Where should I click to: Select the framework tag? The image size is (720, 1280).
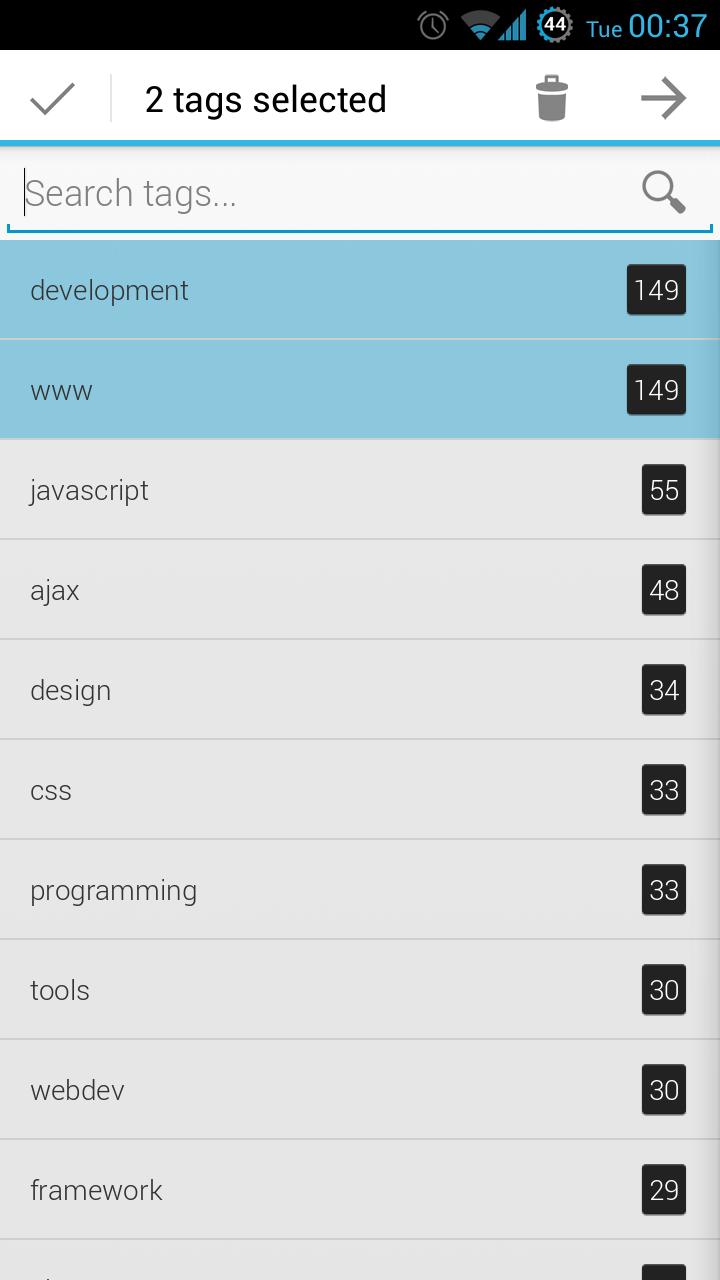(x=300, y=1190)
